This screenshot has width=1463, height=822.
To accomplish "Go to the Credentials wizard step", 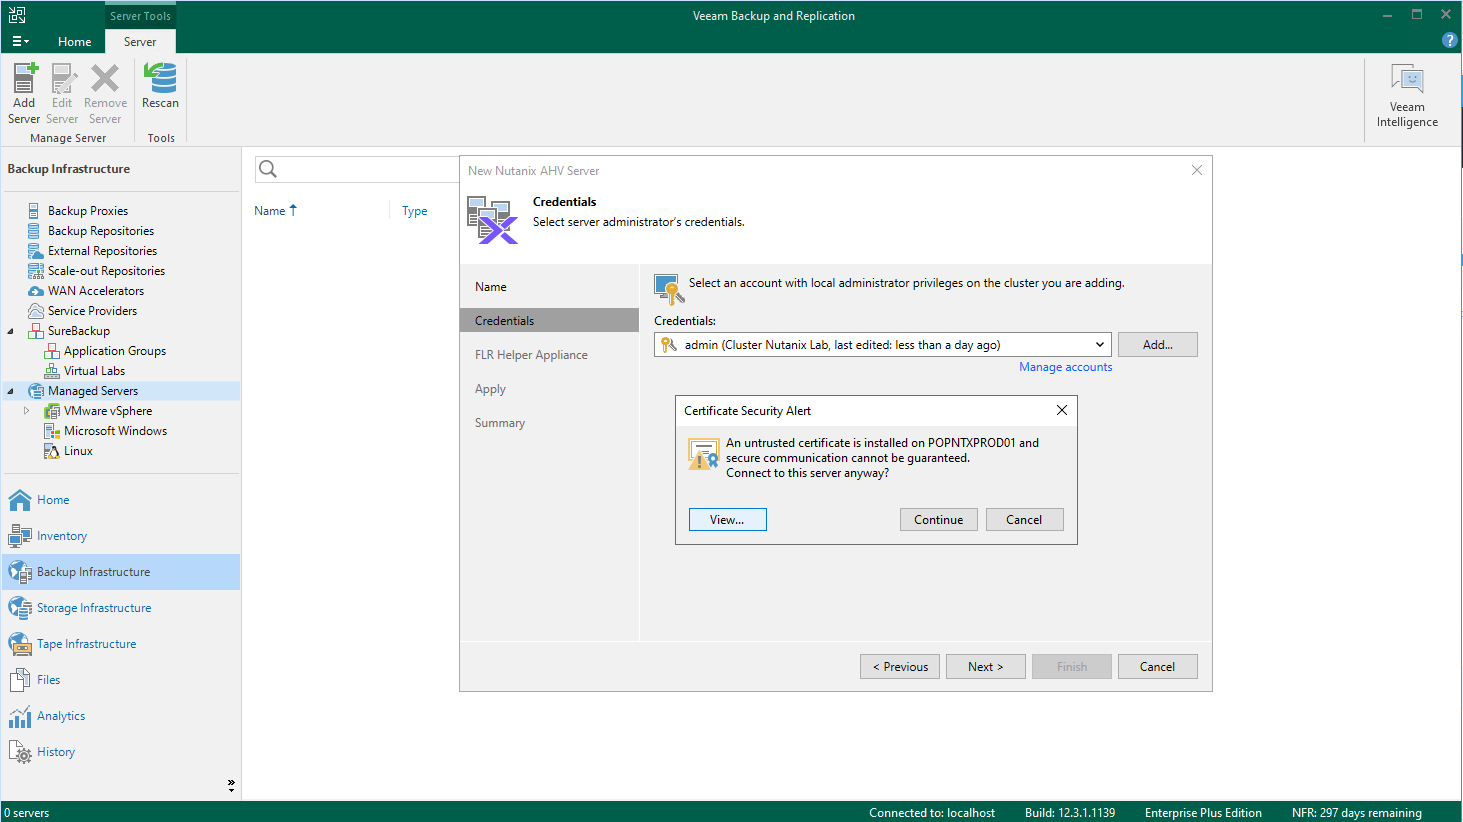I will click(549, 321).
